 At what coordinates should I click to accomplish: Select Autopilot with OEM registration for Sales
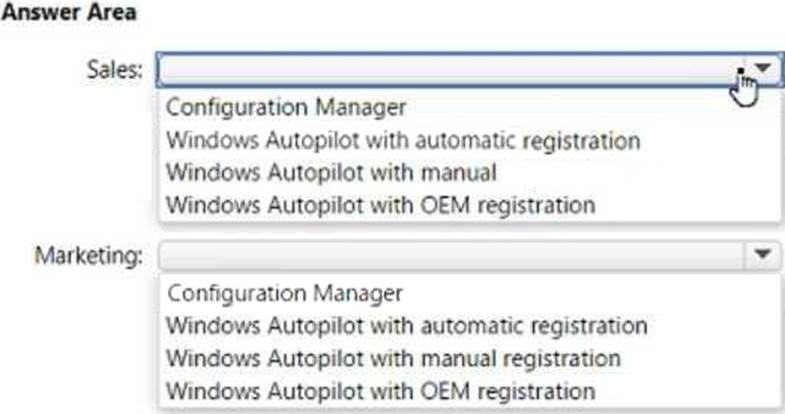click(380, 205)
